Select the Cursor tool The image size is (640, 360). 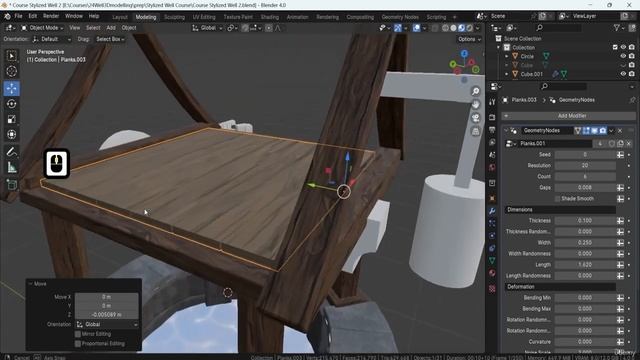(x=11, y=71)
